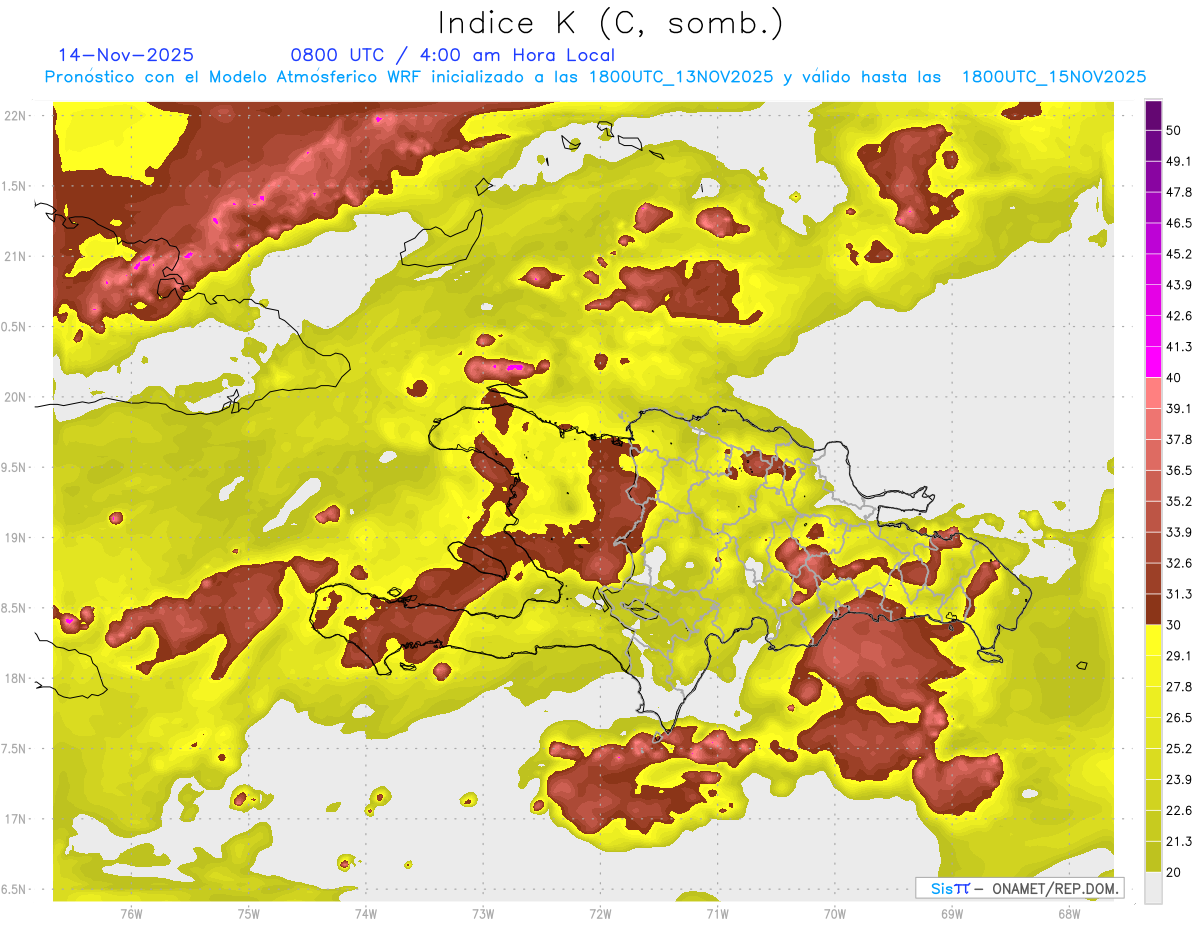Click the bright magenta color bar segment between 40 and 41.3
This screenshot has width=1200, height=927.
click(x=1153, y=362)
